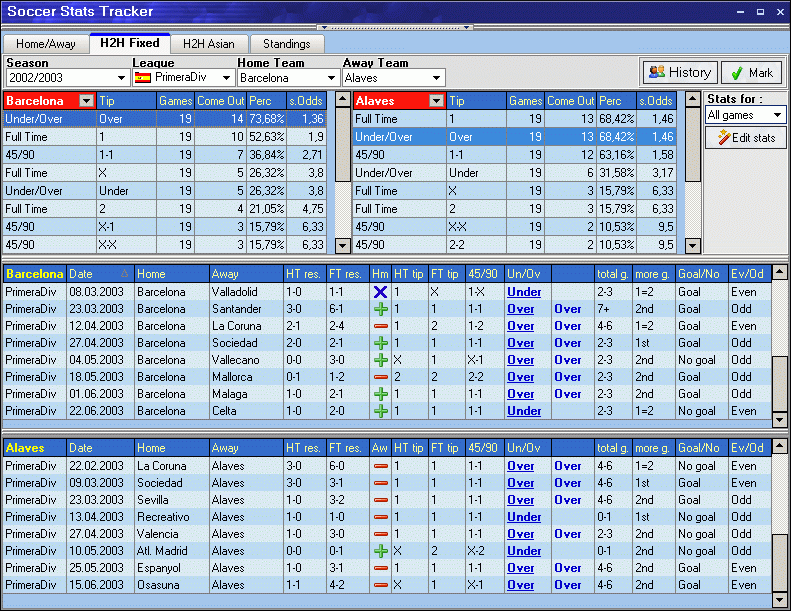Click green plus icon in Malaga row

click(x=380, y=394)
